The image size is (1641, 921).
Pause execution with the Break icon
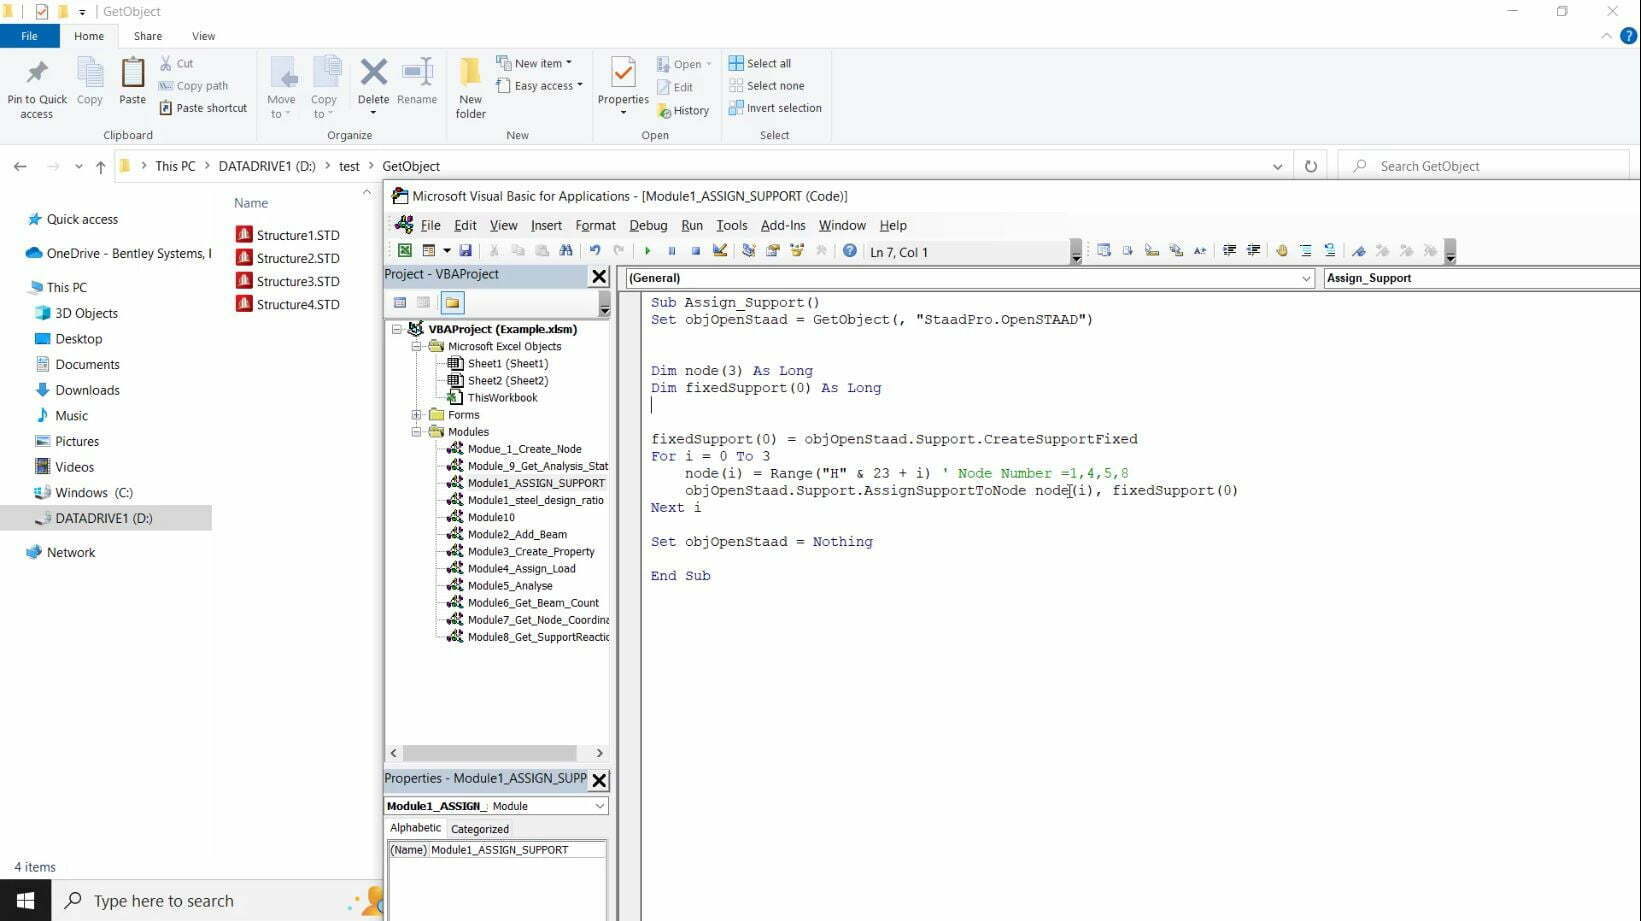pos(672,251)
